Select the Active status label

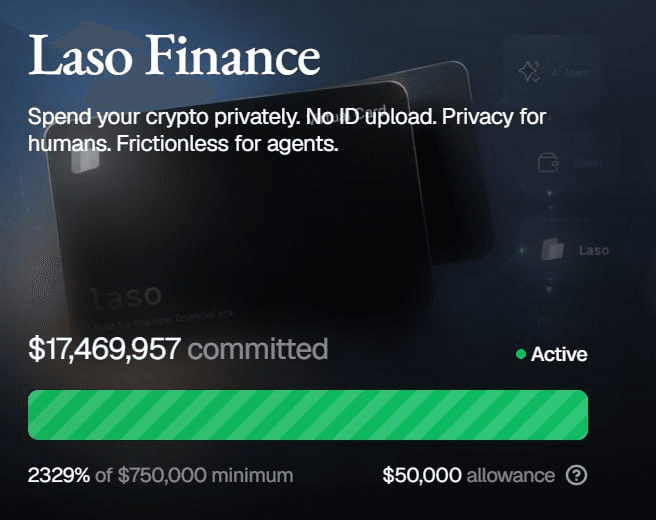pos(559,354)
